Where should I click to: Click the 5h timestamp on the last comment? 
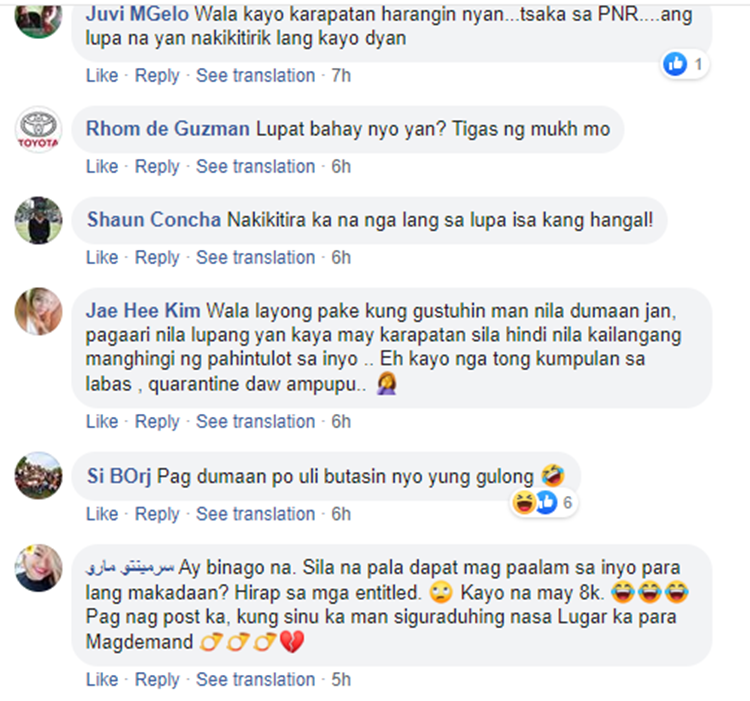pos(341,679)
